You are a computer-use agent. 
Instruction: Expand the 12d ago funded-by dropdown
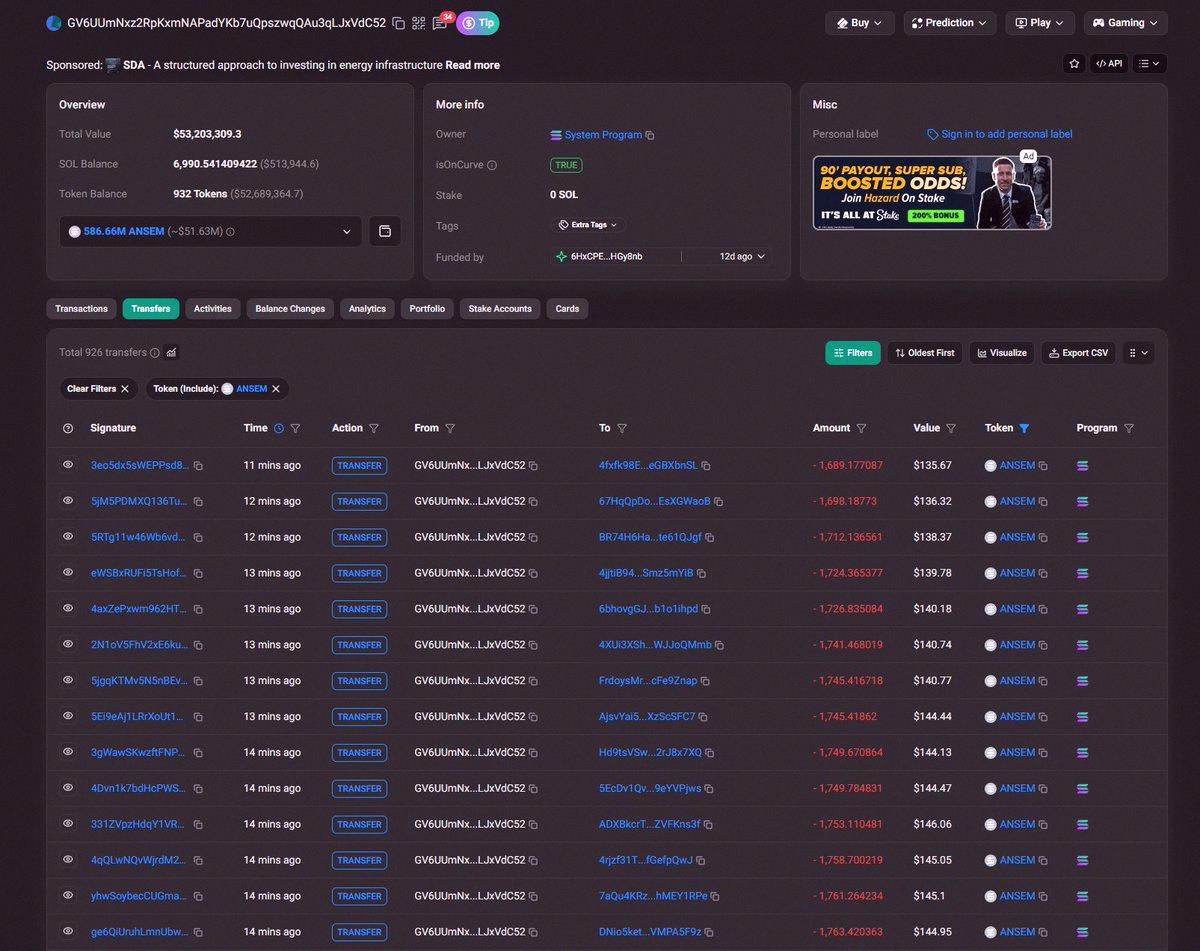(744, 257)
